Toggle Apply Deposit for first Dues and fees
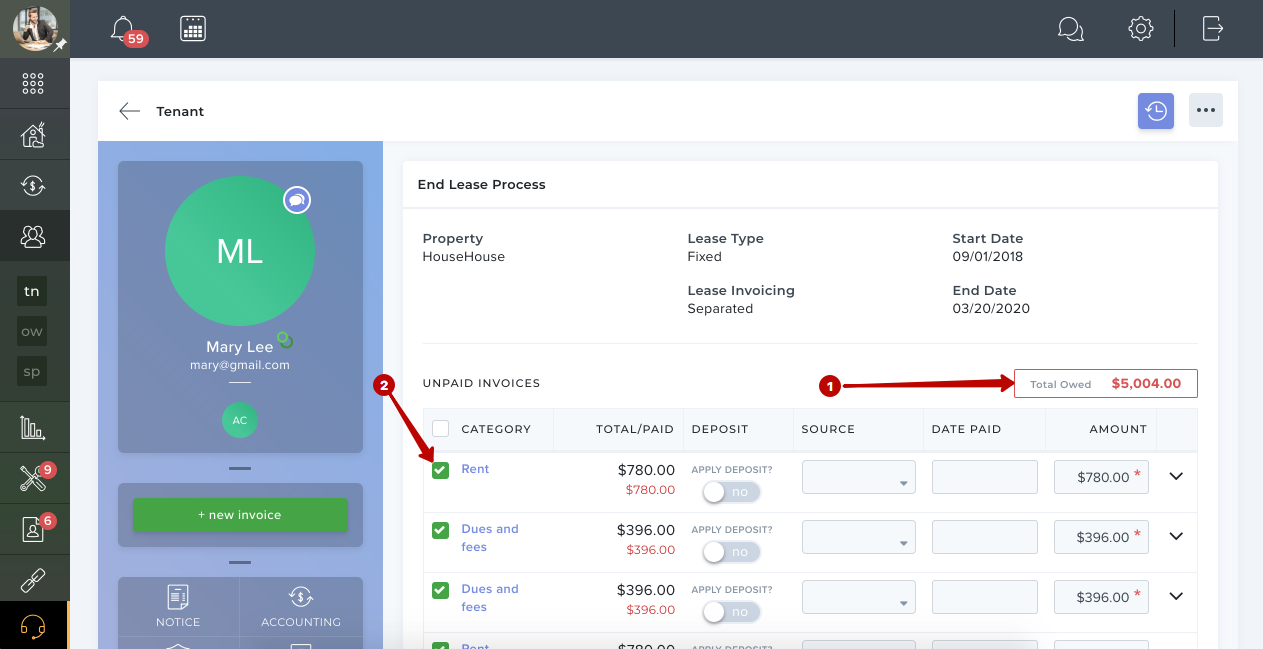Viewport: 1263px width, 649px height. [x=731, y=552]
